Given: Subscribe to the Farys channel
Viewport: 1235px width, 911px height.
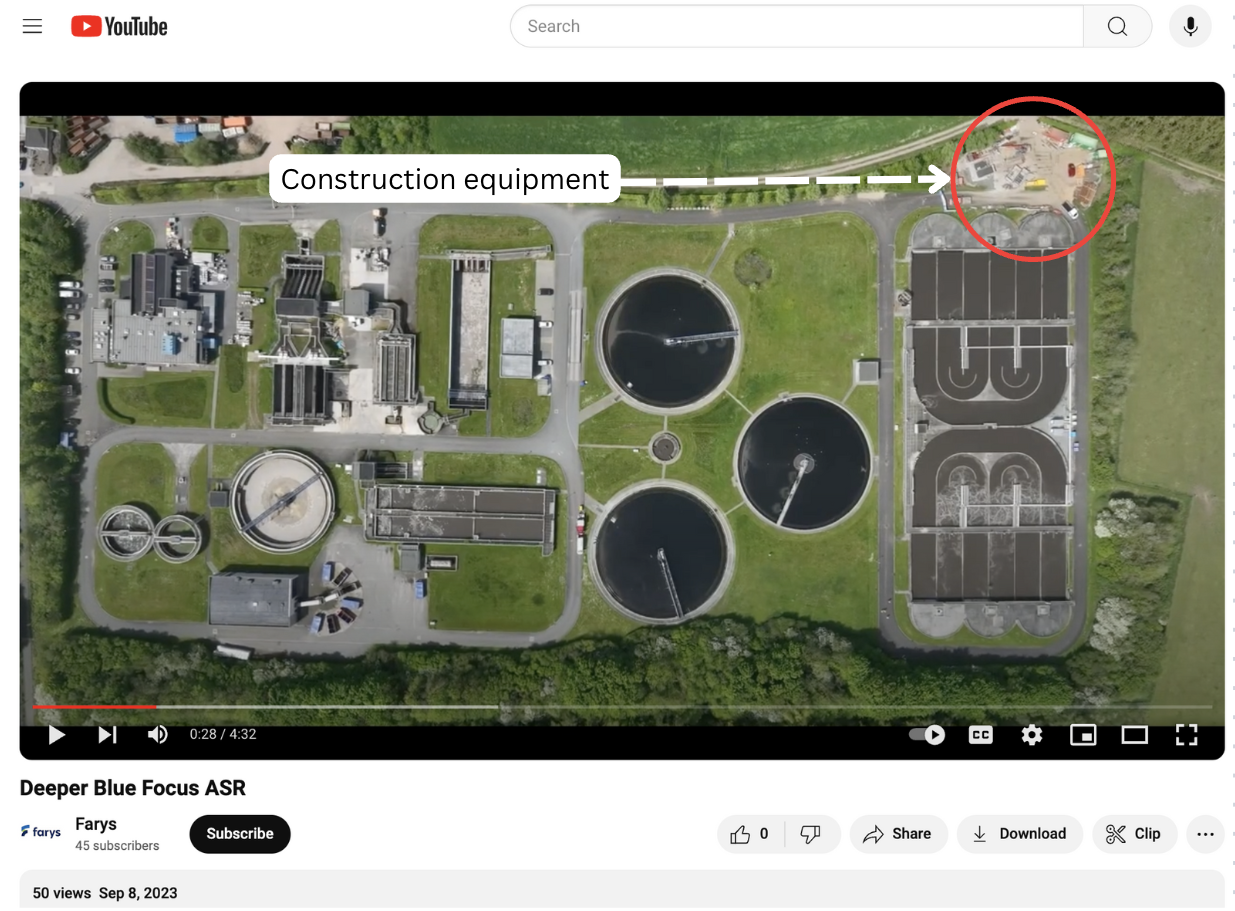Looking at the screenshot, I should point(240,834).
